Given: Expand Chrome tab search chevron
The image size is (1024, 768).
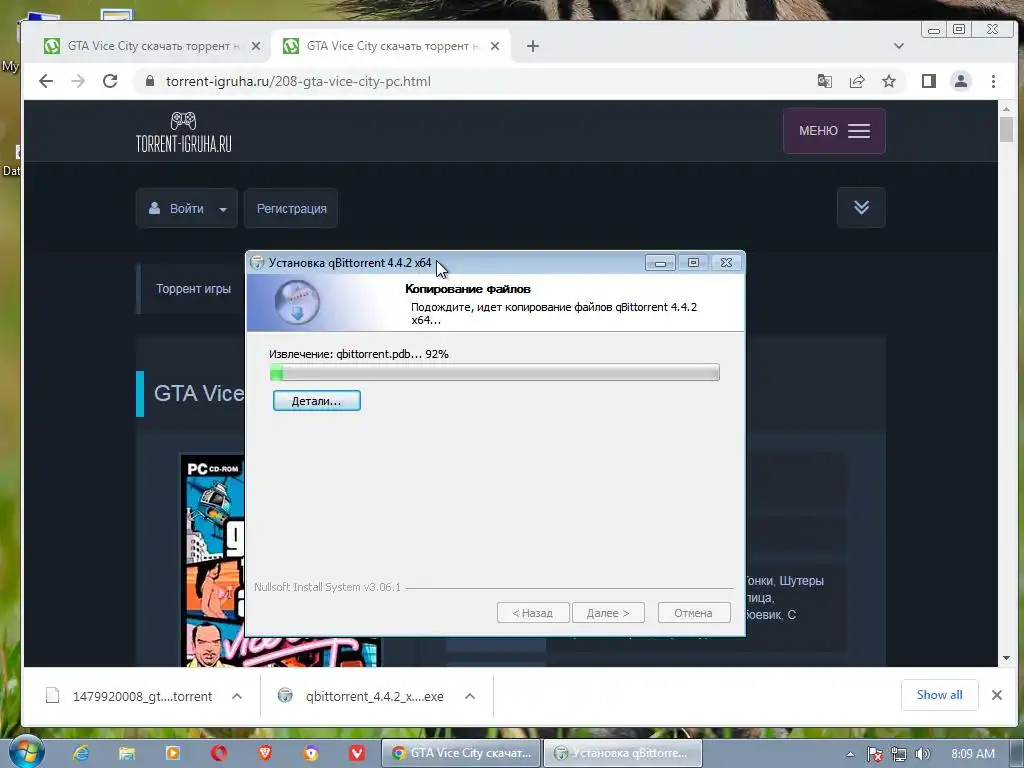Looking at the screenshot, I should [x=899, y=46].
